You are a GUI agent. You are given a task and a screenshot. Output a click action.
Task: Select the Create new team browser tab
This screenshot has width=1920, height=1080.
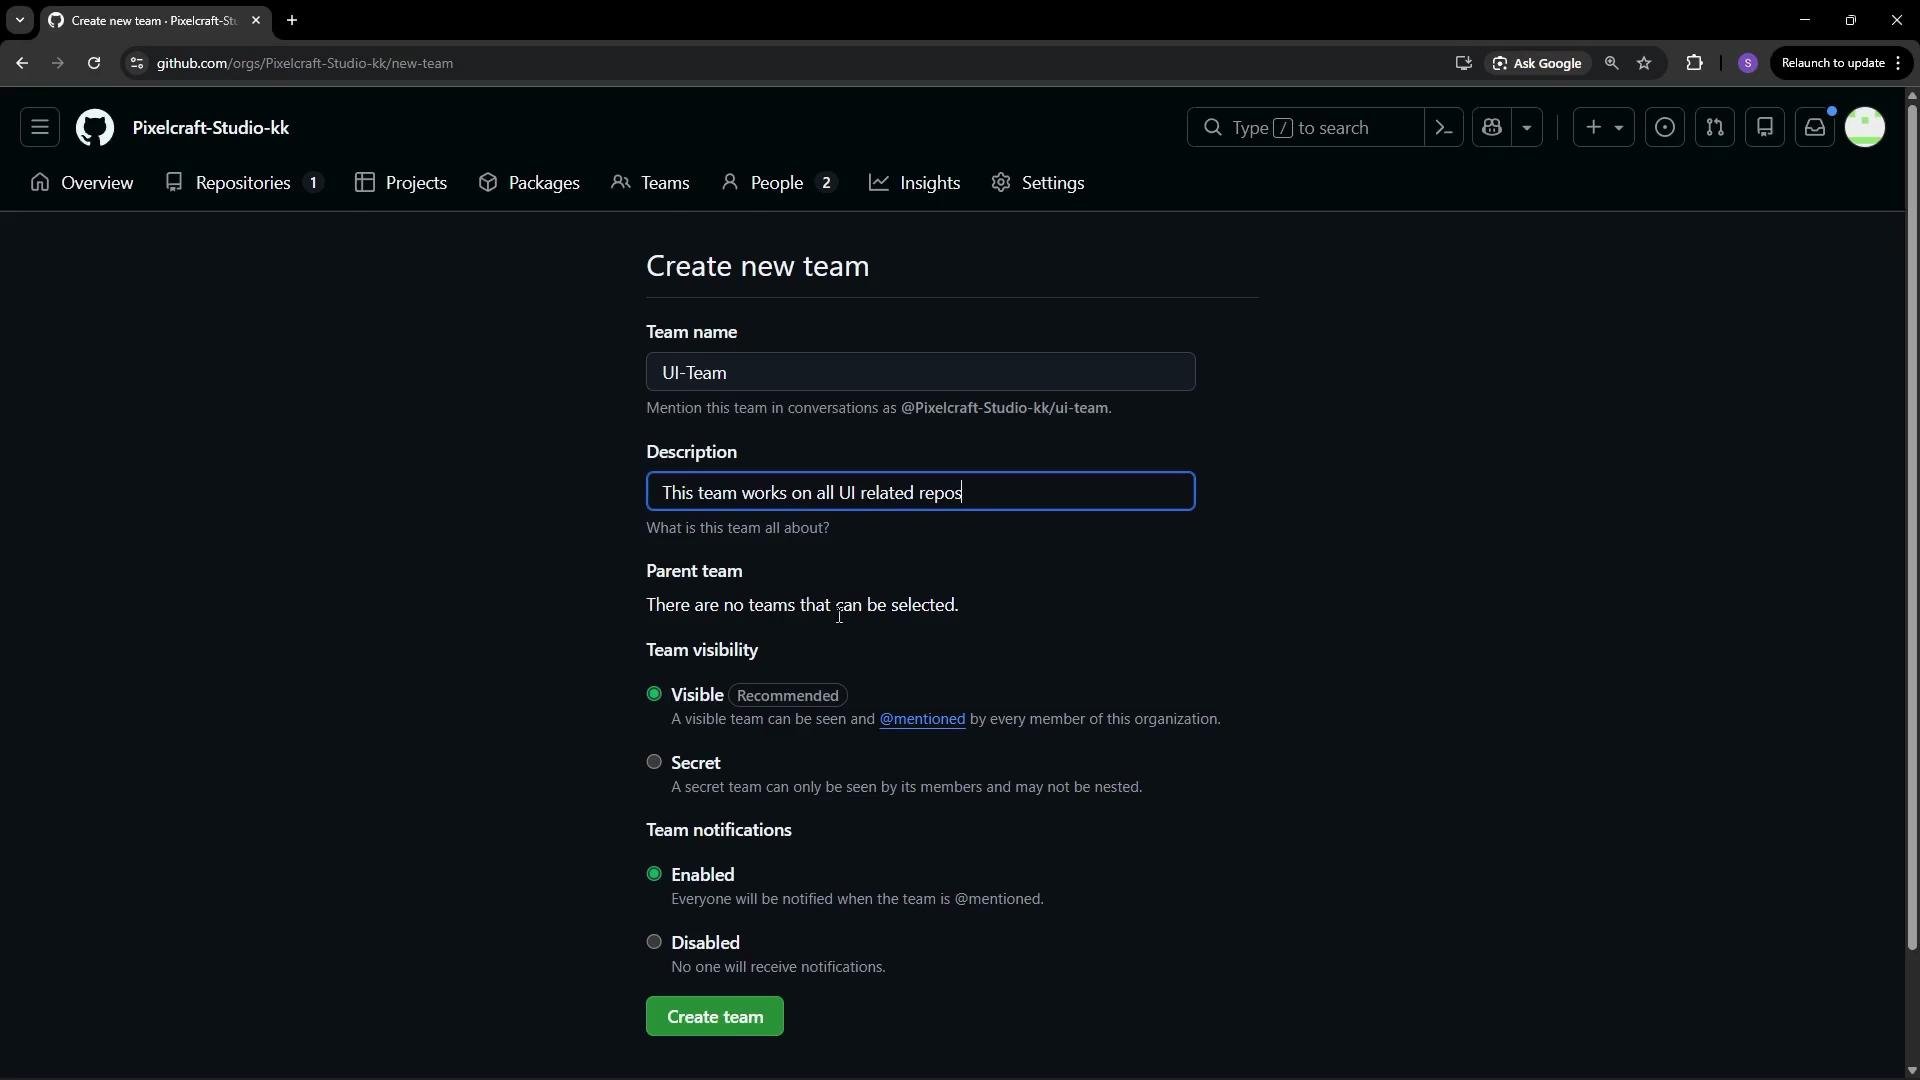pos(155,20)
